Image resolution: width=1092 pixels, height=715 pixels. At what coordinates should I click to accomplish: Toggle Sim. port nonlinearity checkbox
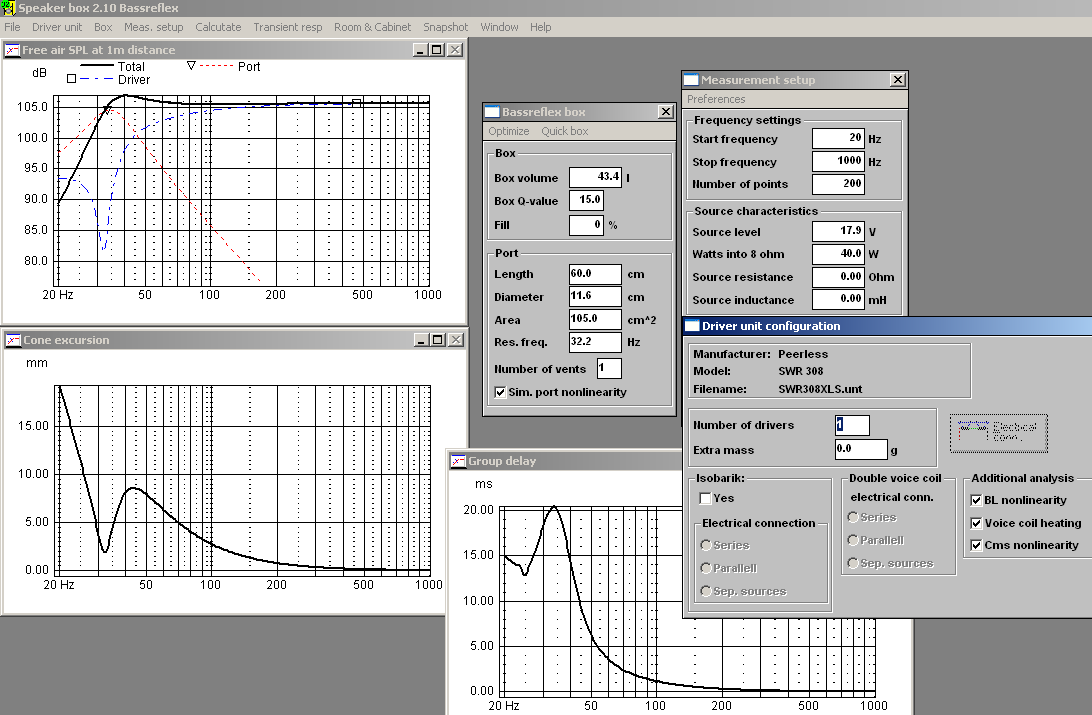[x=500, y=392]
